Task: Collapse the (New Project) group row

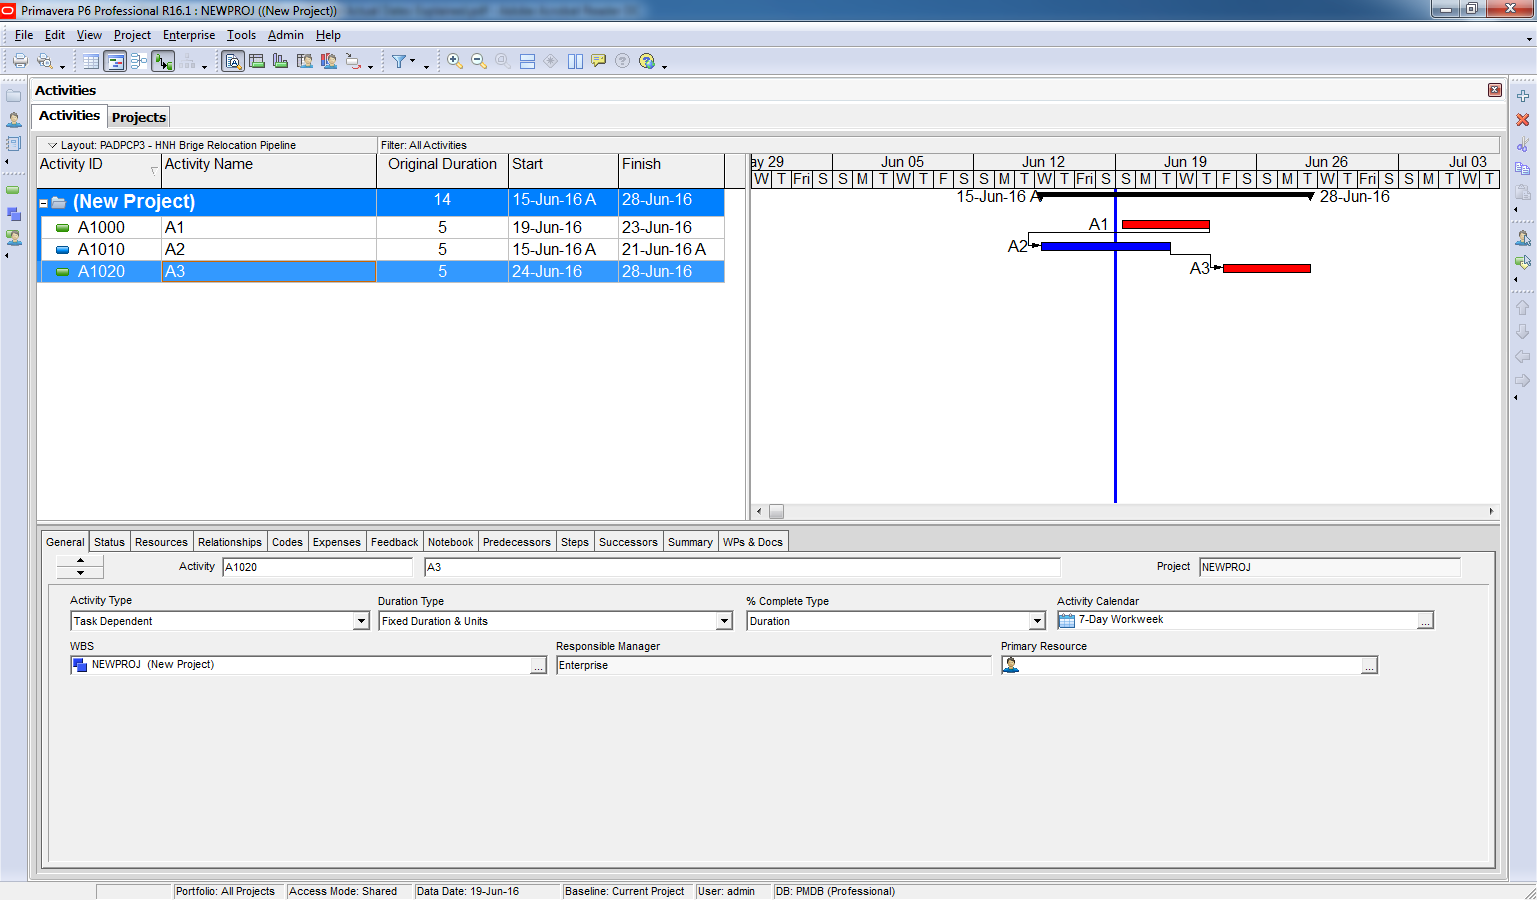Action: coord(44,203)
